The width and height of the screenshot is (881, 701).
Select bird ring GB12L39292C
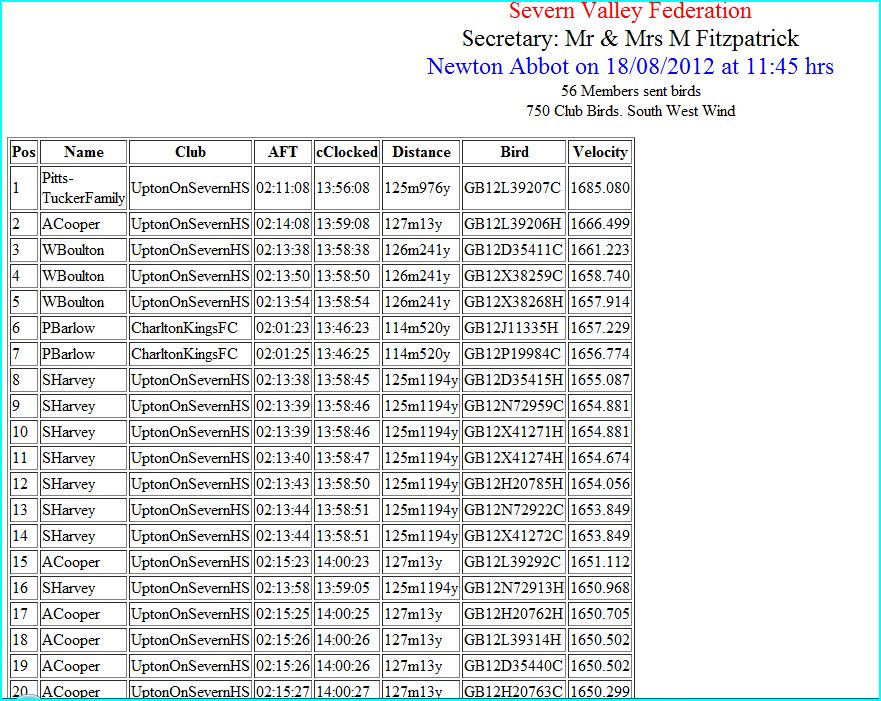(x=512, y=562)
